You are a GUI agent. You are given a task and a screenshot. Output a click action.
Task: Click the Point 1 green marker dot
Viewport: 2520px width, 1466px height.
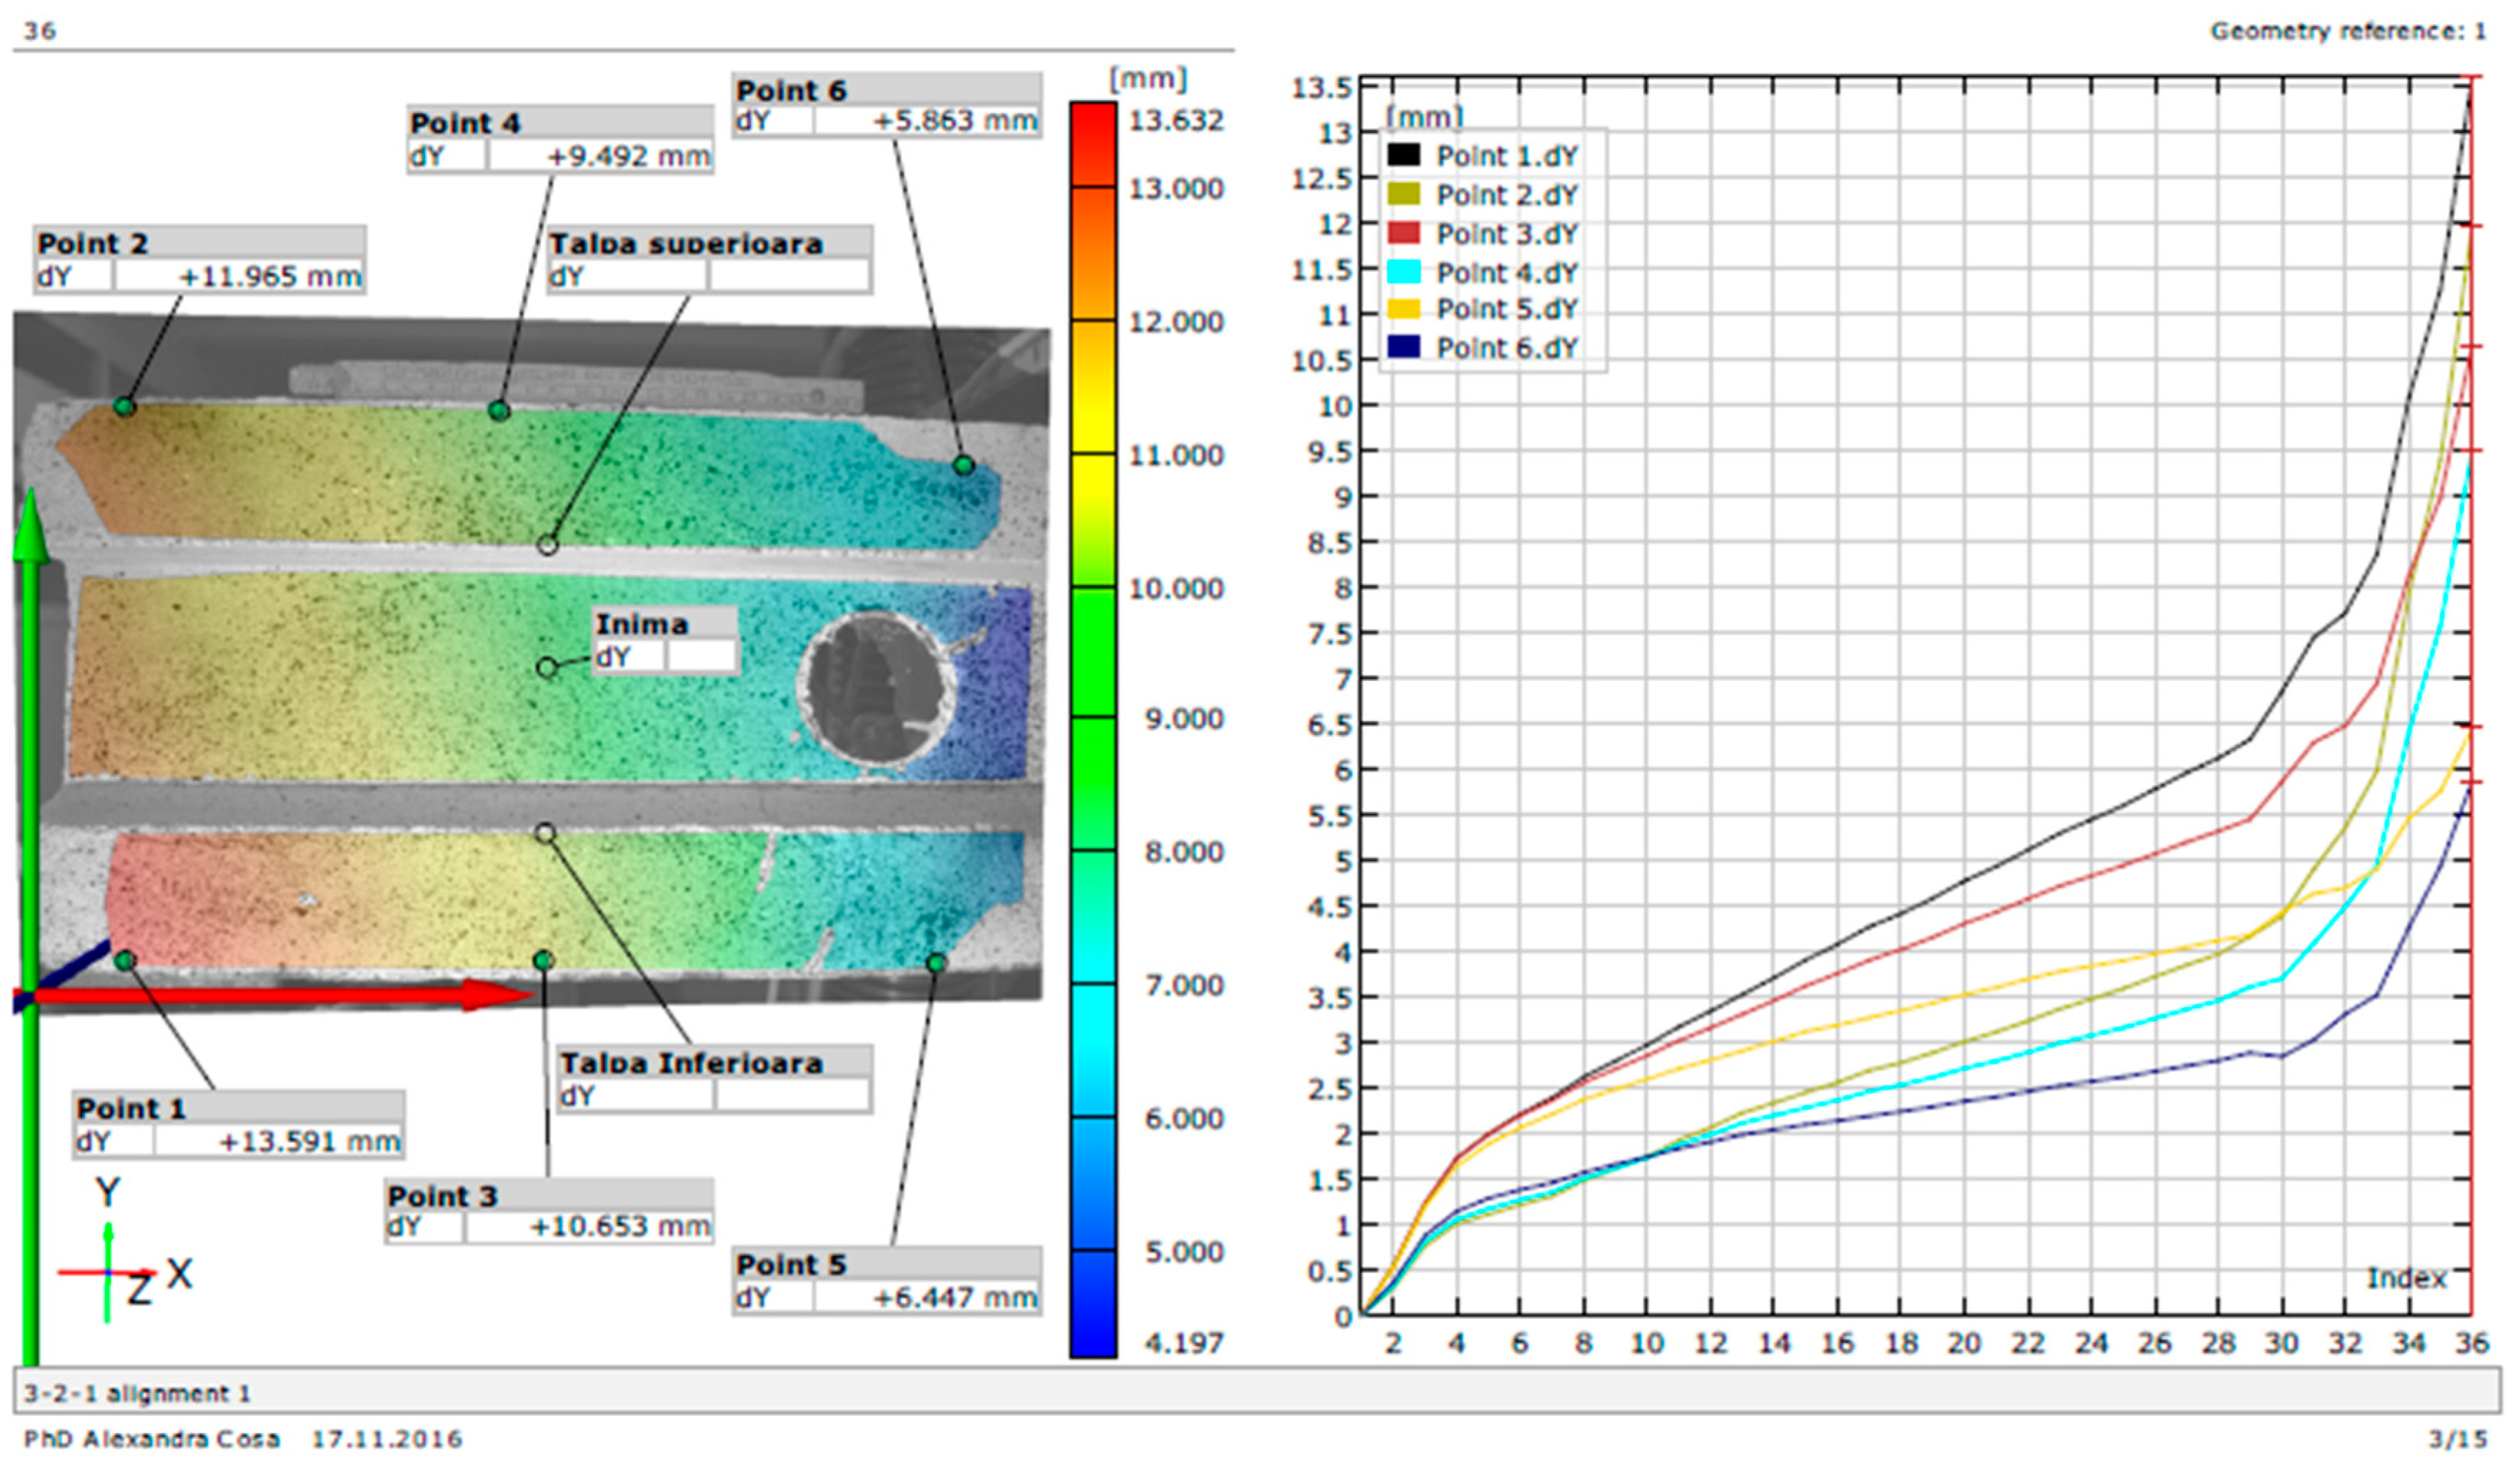click(x=125, y=961)
